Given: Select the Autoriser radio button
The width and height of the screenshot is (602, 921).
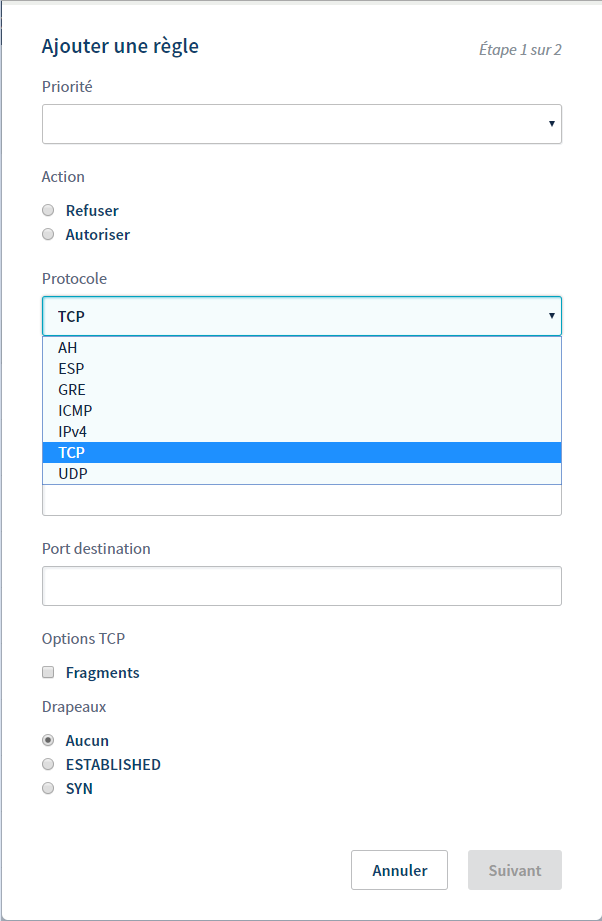Looking at the screenshot, I should pyautogui.click(x=48, y=234).
